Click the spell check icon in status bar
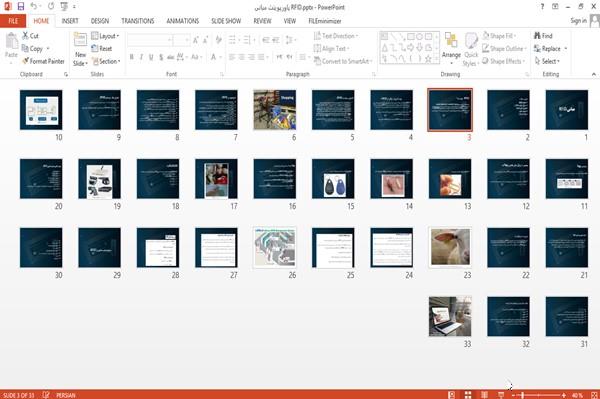 point(46,395)
